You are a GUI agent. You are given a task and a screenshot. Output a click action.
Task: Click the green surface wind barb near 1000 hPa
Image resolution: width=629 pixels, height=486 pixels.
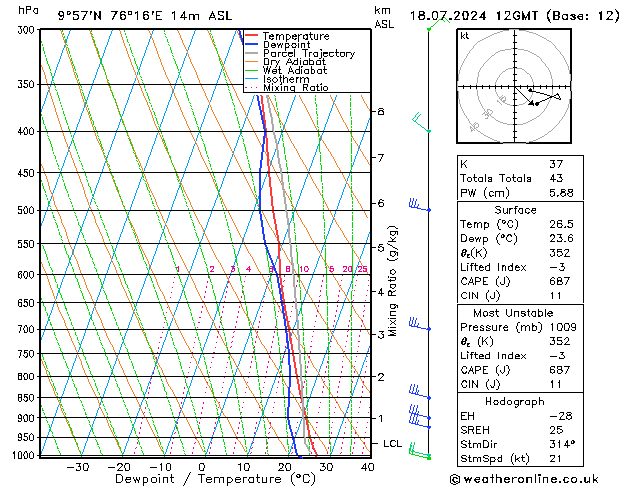[420, 451]
